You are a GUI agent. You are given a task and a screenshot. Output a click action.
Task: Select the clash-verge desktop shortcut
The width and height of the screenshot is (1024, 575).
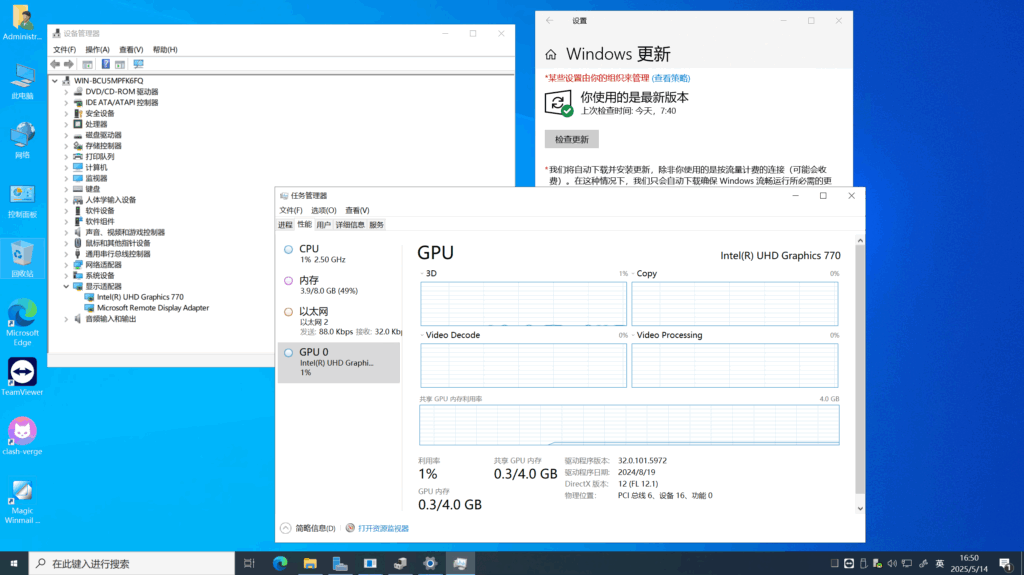(22, 436)
